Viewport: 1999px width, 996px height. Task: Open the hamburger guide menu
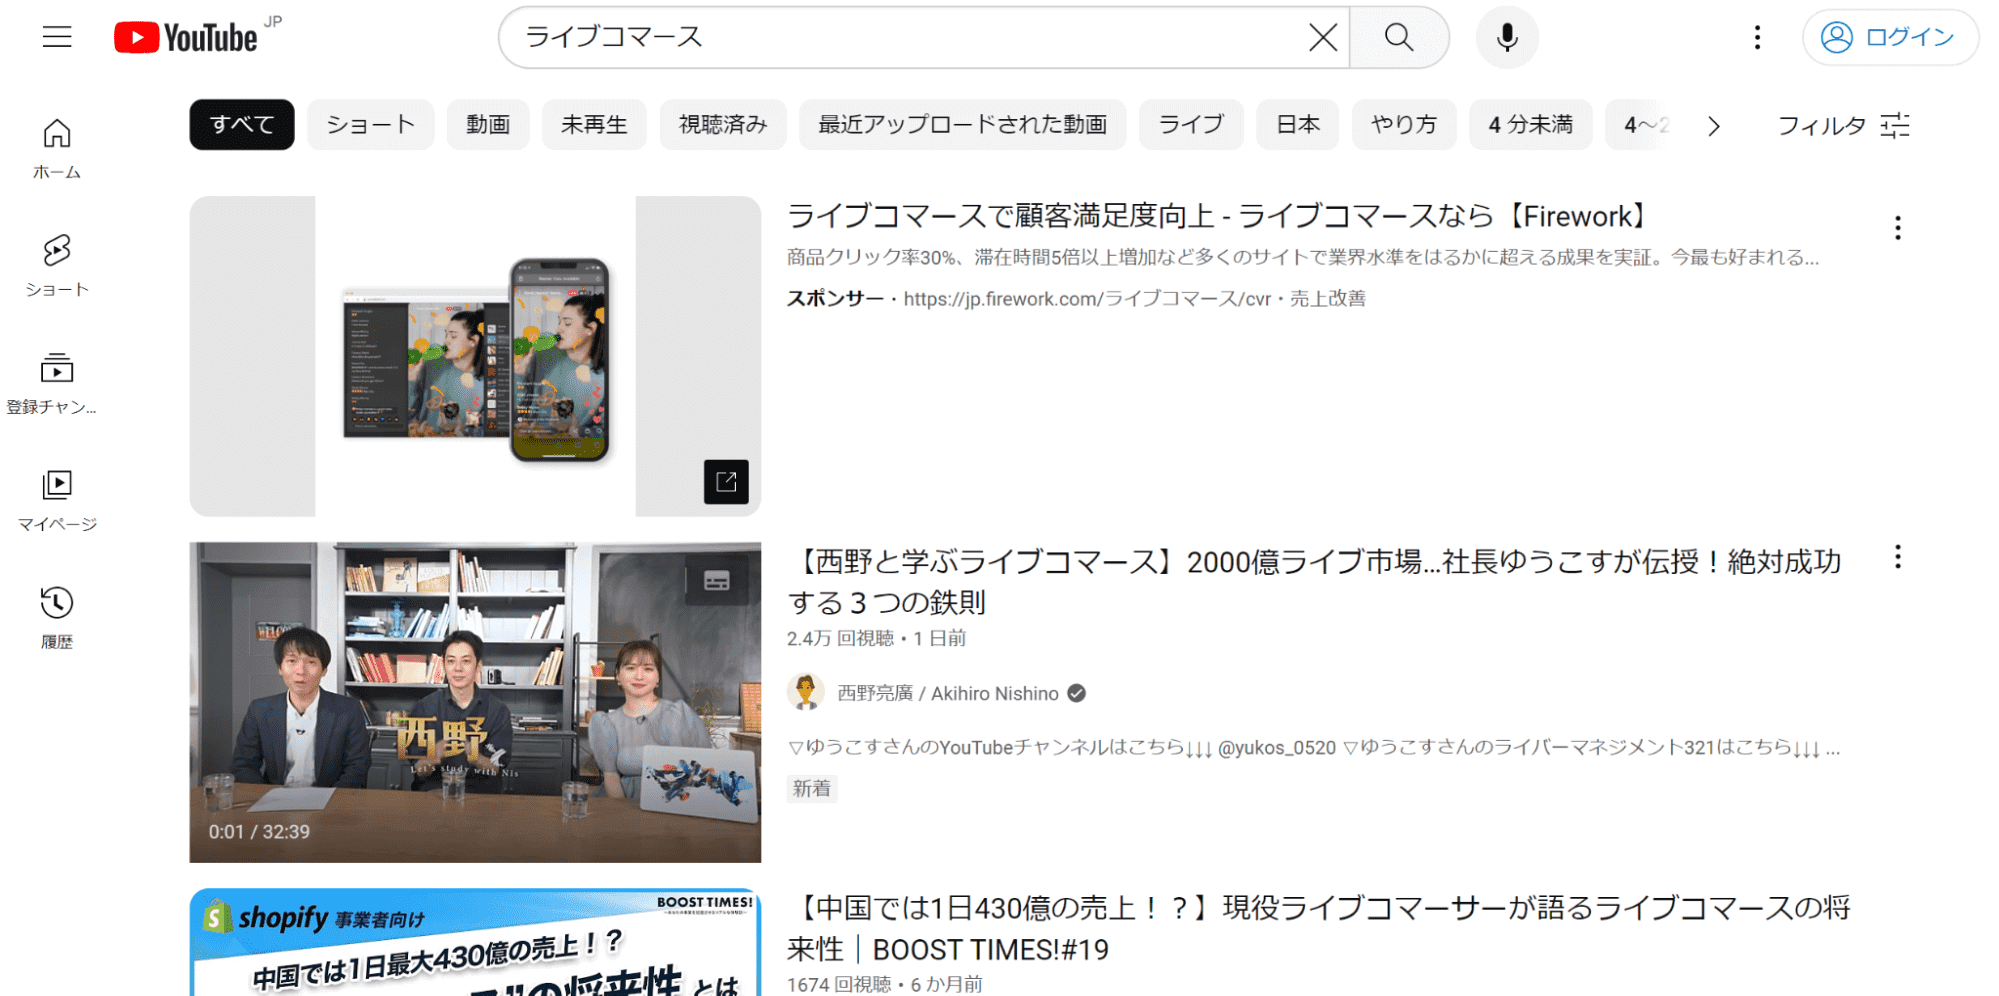point(57,37)
